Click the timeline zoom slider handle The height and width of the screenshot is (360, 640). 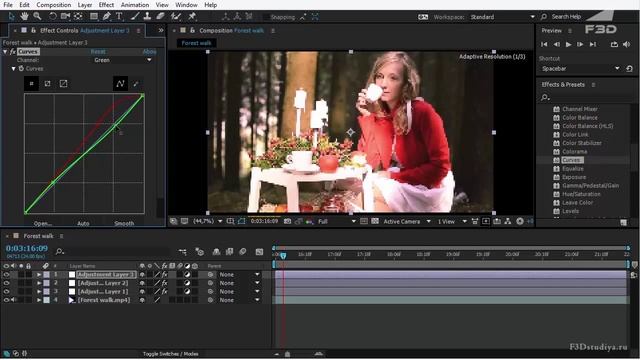click(x=287, y=354)
